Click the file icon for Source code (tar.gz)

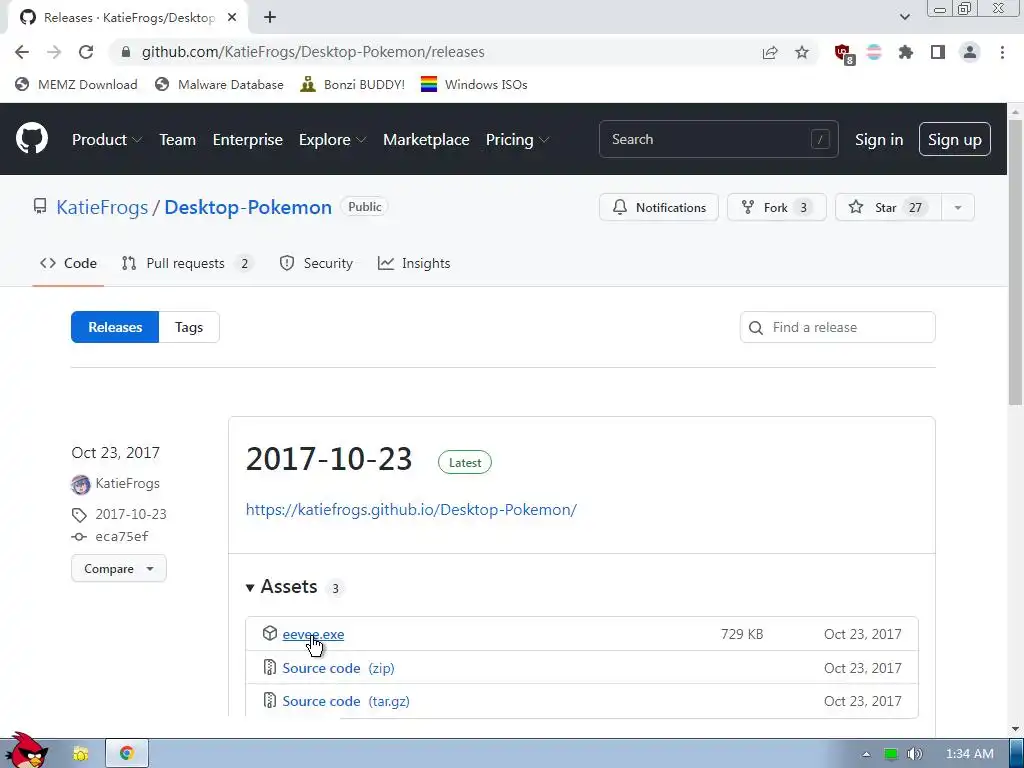(x=270, y=700)
